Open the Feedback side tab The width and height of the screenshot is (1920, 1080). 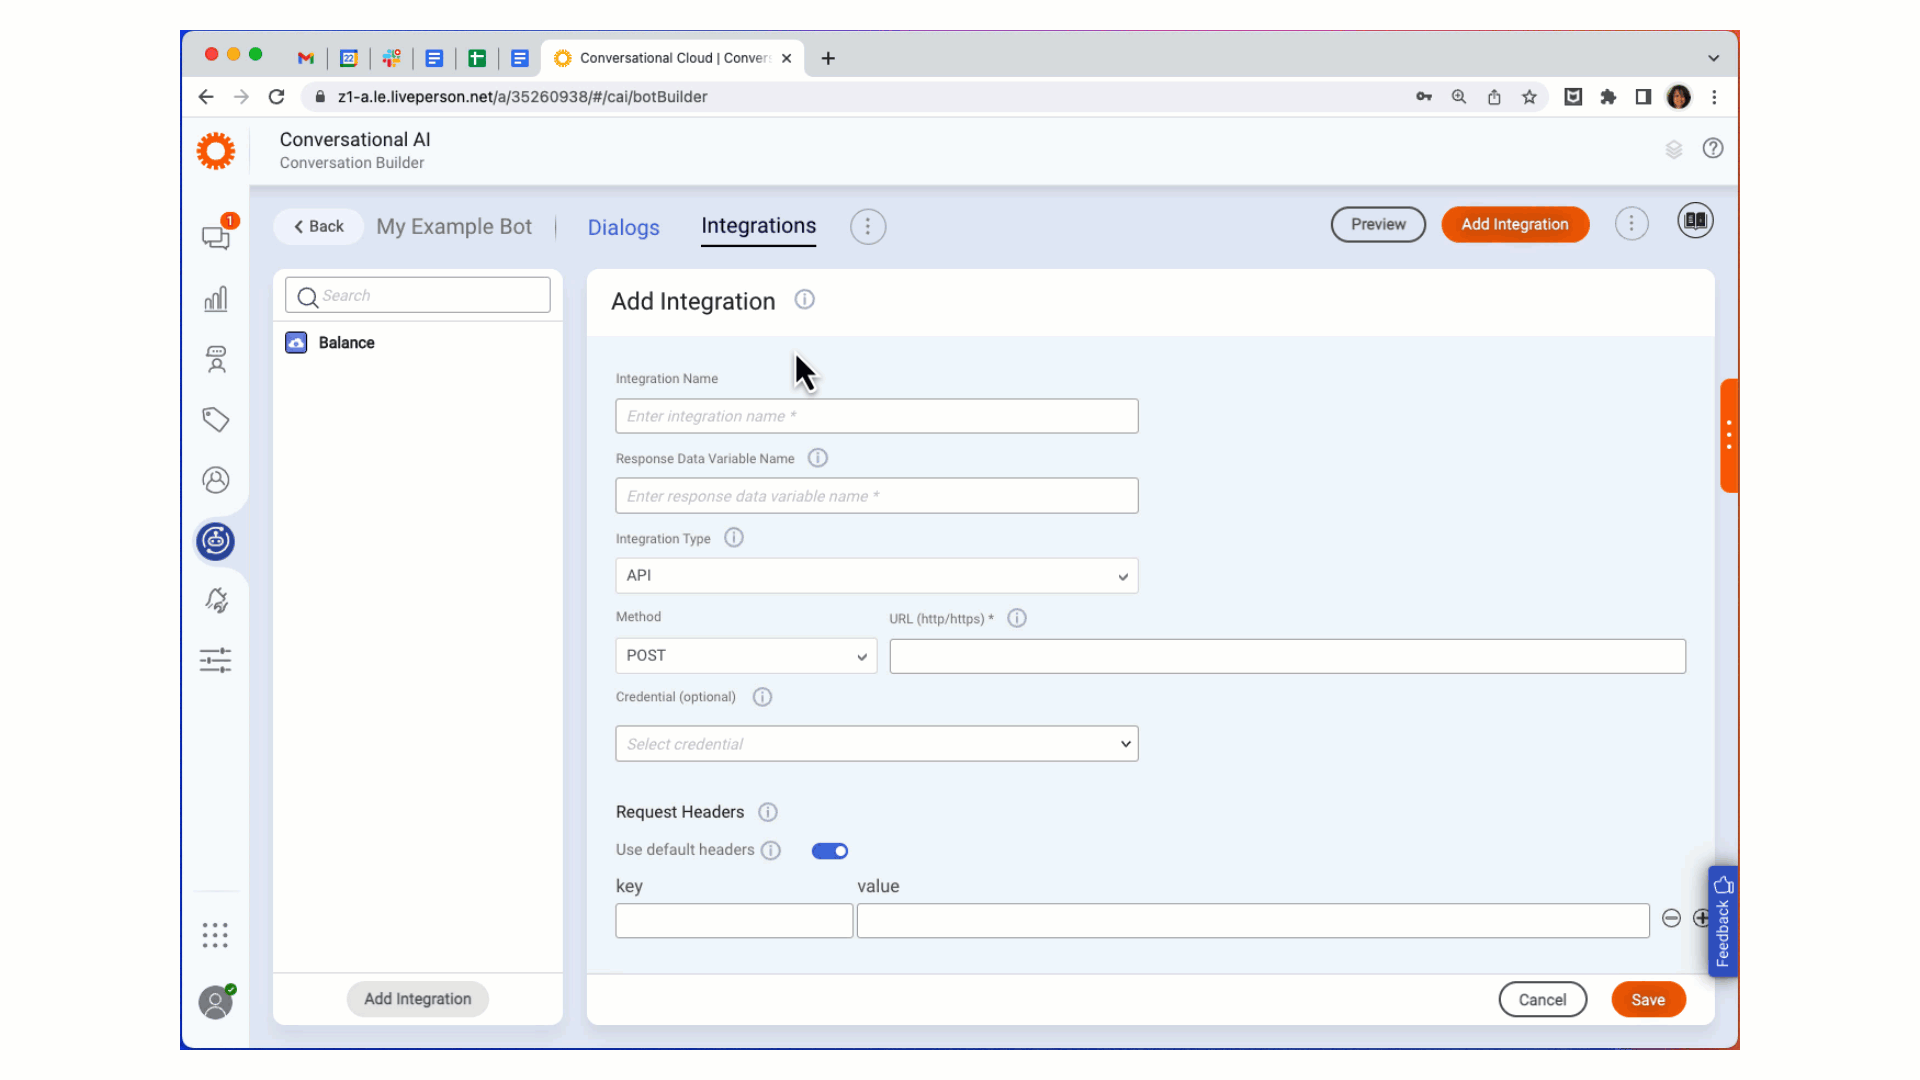tap(1723, 921)
